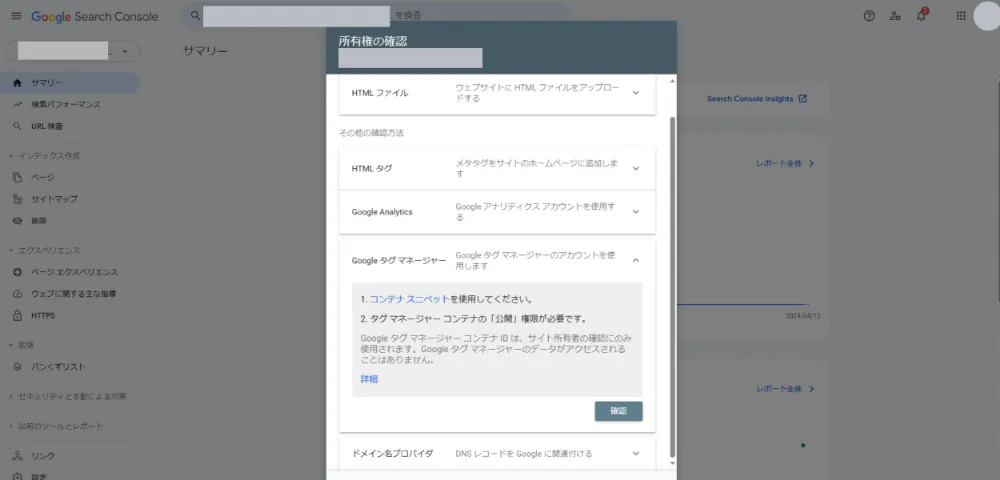This screenshot has width=1000, height=480.
Task: Open the コンテナ スニペット link
Action: point(409,299)
